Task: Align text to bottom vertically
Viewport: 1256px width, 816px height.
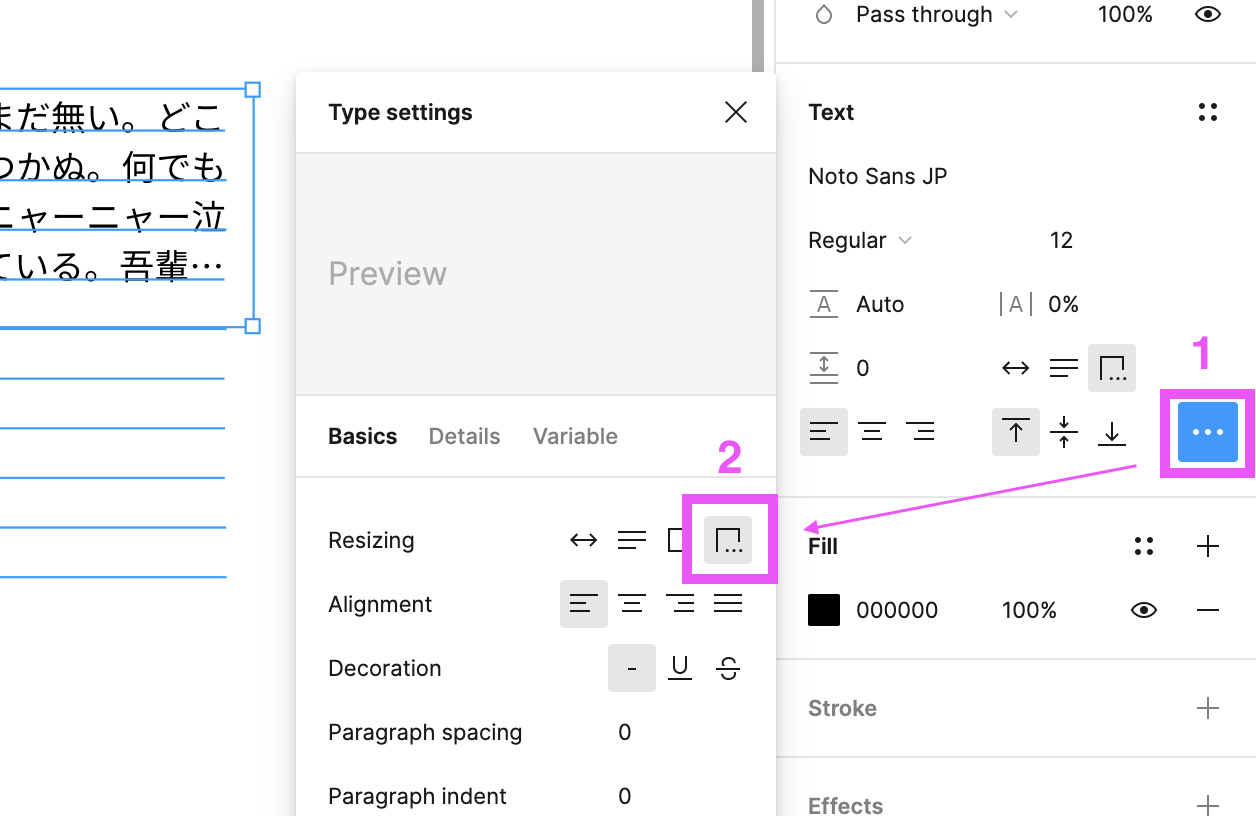Action: 1112,432
